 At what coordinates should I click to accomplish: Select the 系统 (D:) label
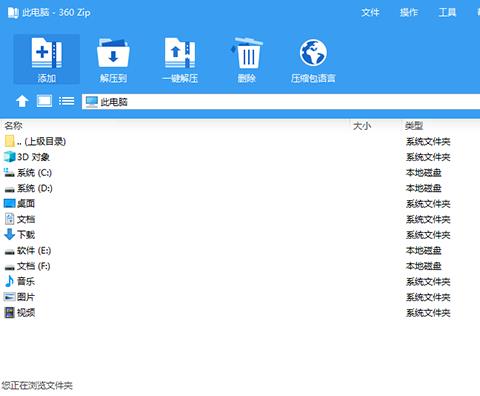coord(35,188)
